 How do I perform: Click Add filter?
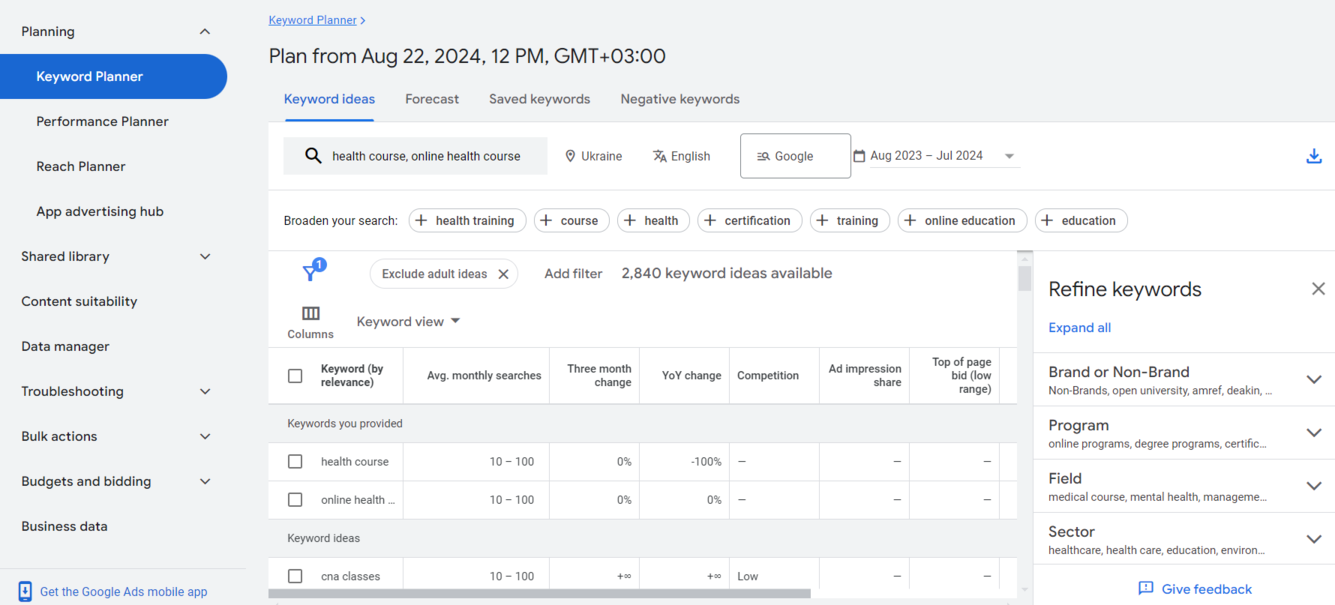pos(573,274)
